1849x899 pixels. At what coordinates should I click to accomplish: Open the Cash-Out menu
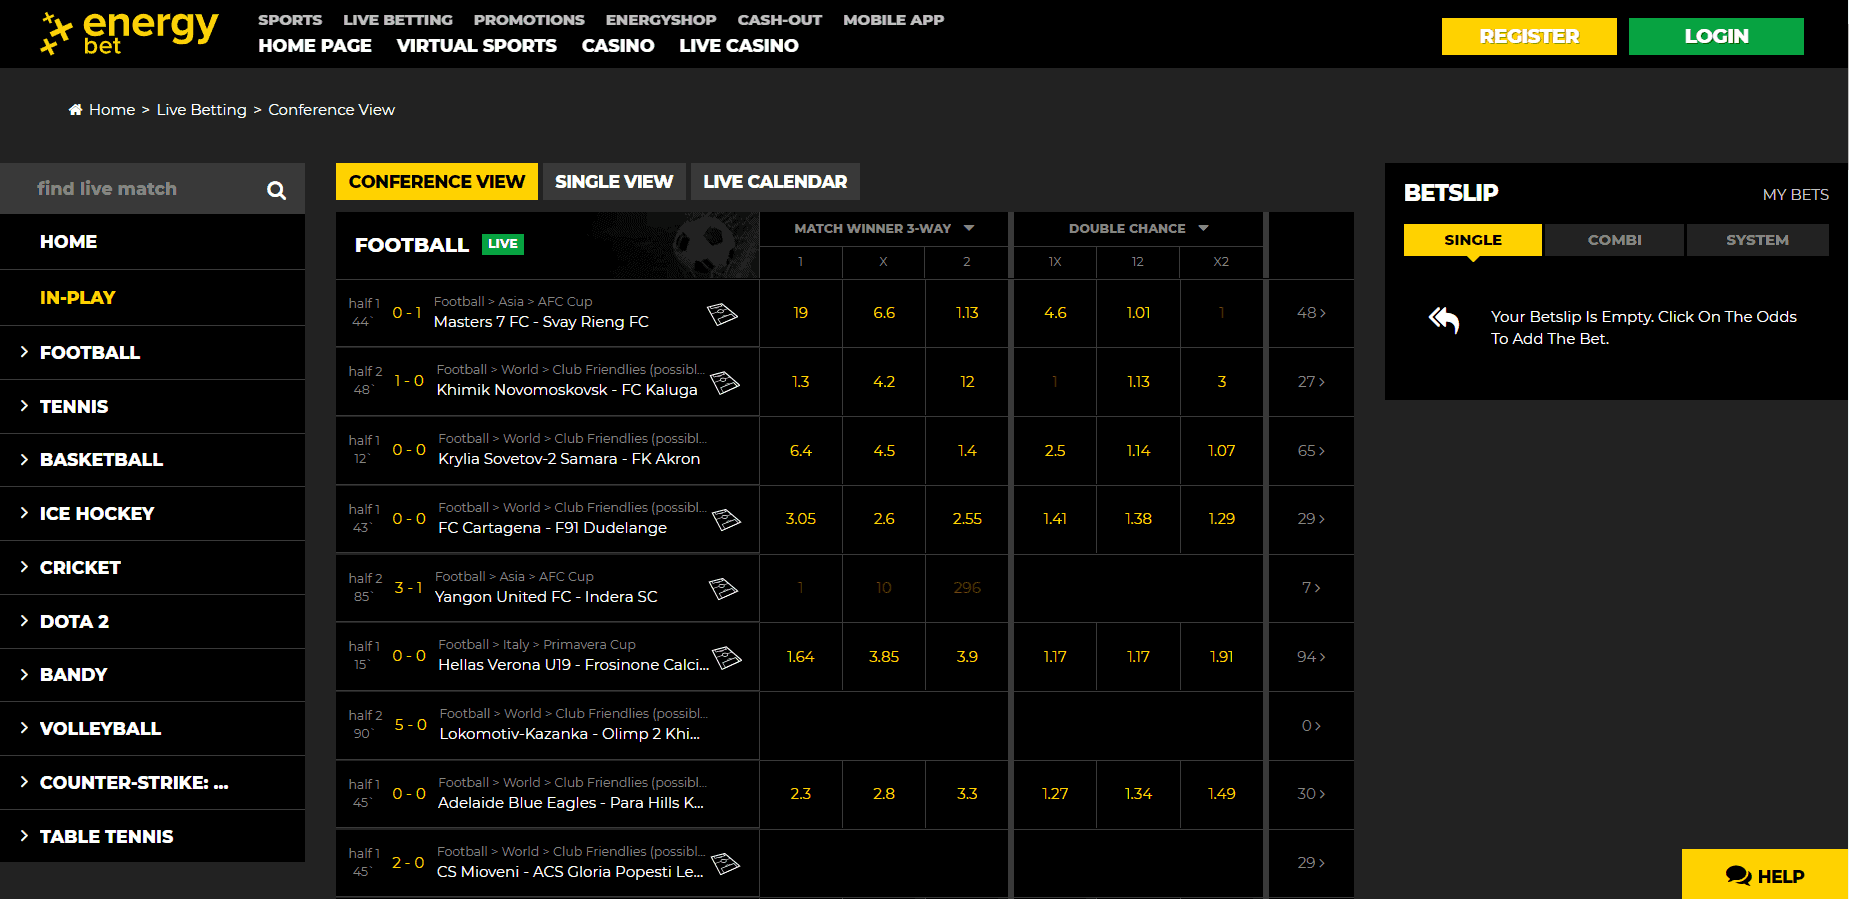click(x=780, y=20)
